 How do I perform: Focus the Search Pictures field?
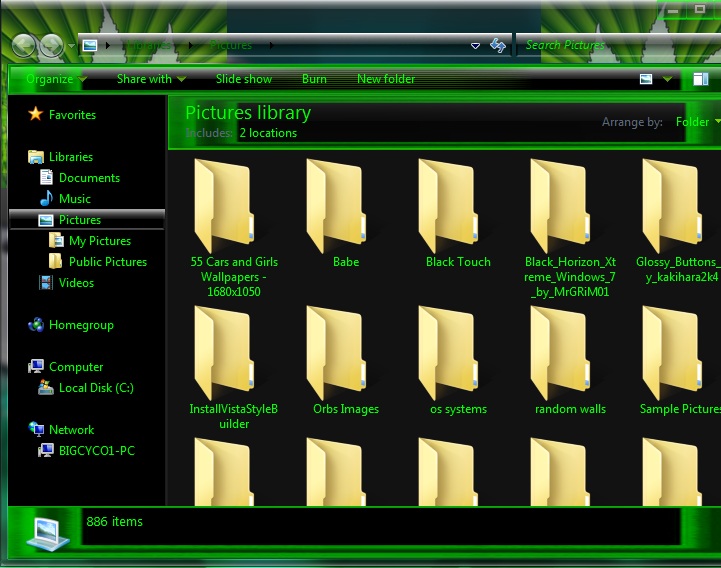[618, 45]
